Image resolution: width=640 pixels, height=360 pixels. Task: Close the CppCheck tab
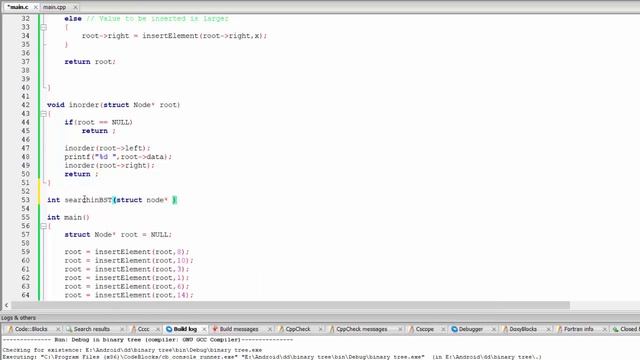(x=320, y=329)
